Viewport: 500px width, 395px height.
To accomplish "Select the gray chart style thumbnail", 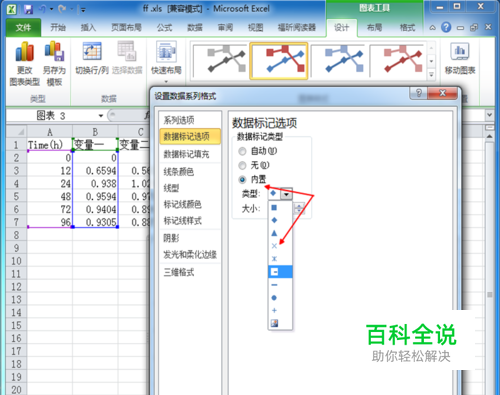I will [220, 61].
